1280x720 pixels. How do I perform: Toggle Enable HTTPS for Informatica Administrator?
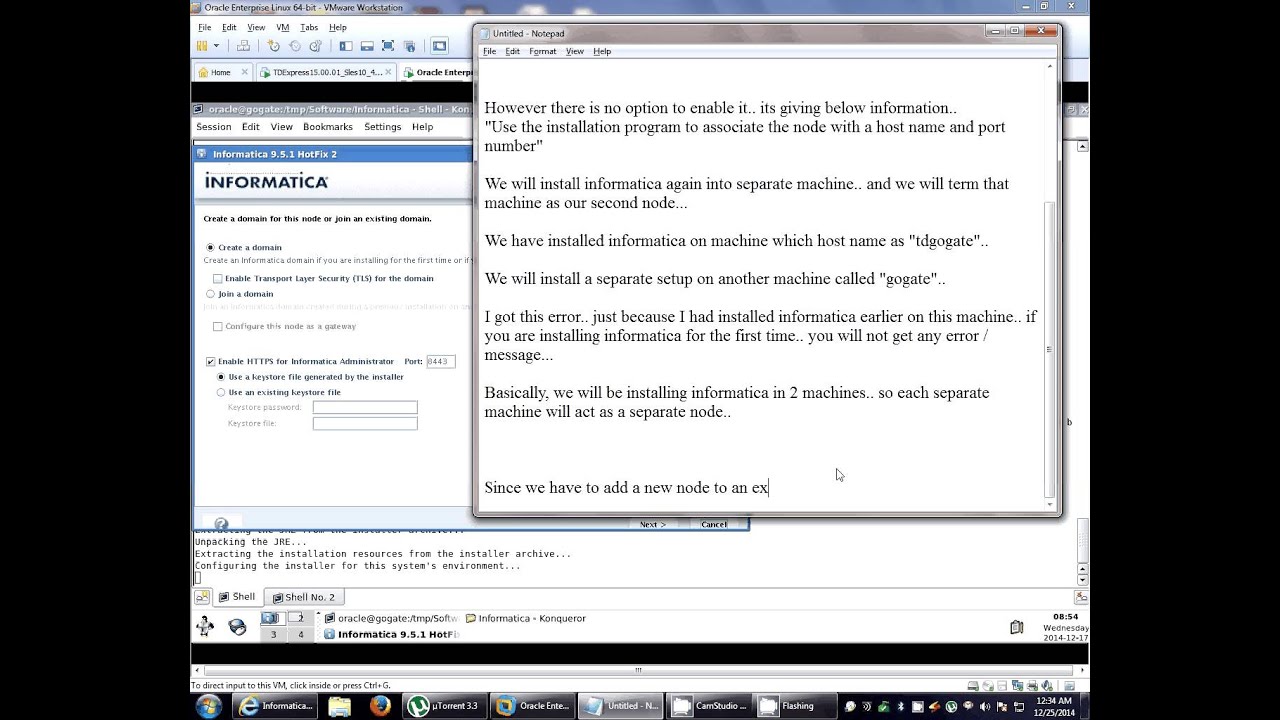click(x=210, y=361)
